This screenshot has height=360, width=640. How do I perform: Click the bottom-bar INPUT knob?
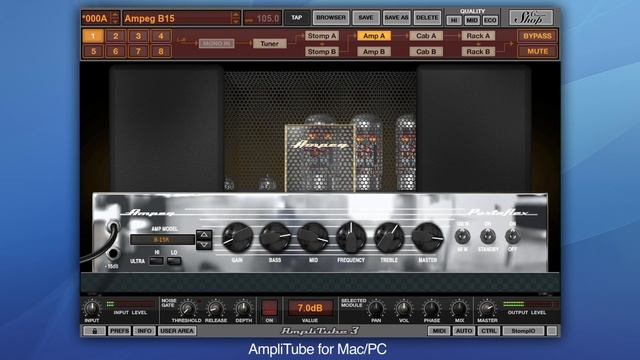[x=91, y=309]
